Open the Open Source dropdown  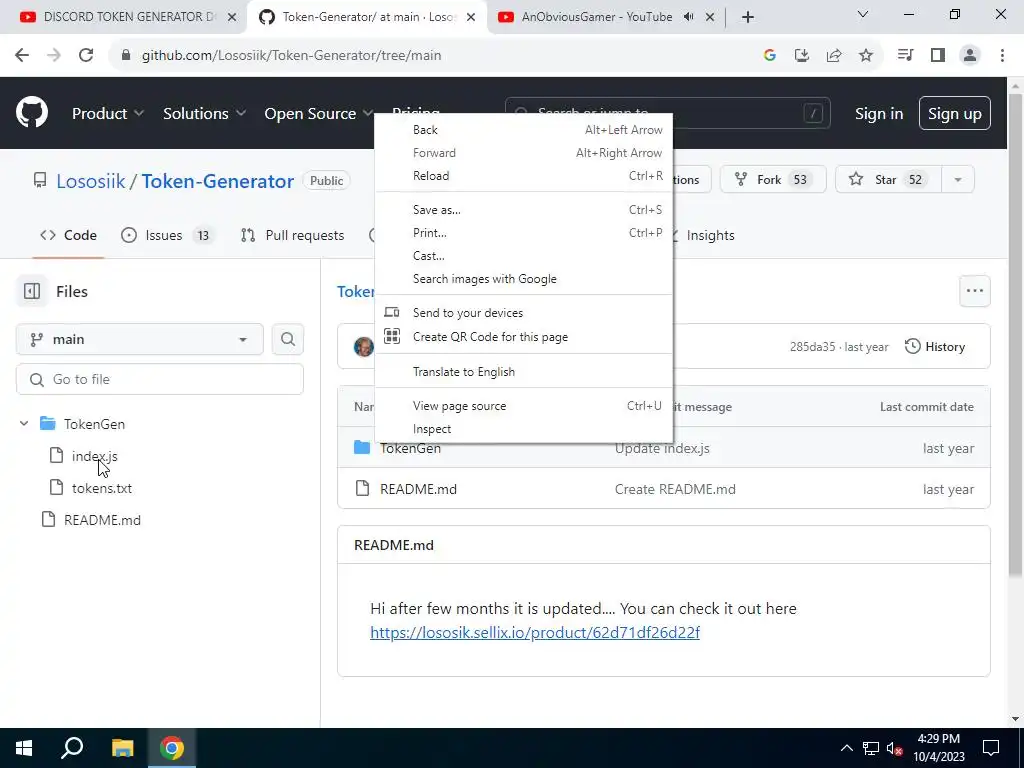pos(319,114)
